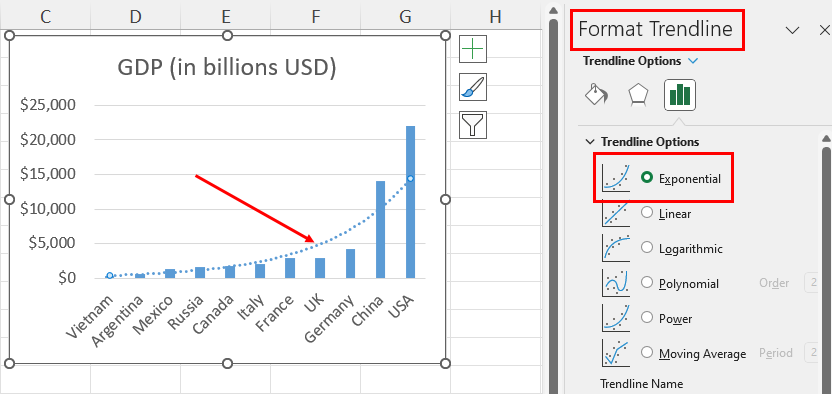
Task: Click the $25,000 axis value
Action: click(x=48, y=105)
